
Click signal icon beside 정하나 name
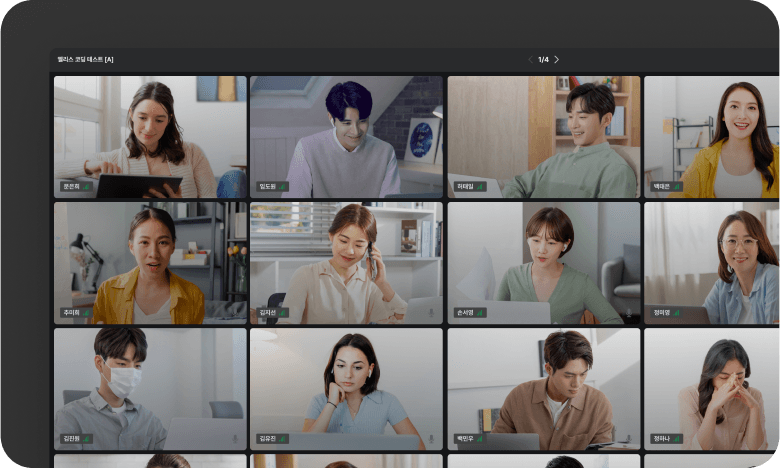pos(677,438)
